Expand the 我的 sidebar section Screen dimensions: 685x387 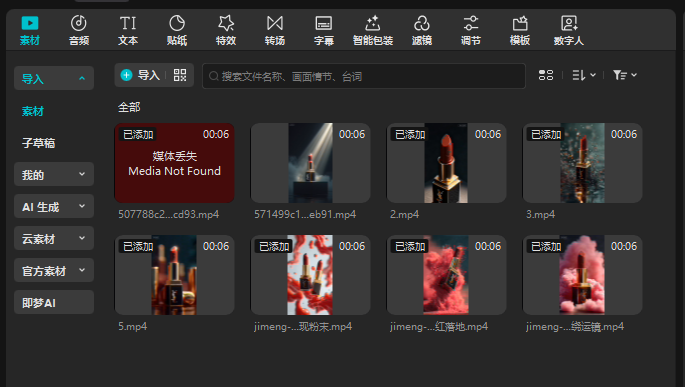click(54, 174)
